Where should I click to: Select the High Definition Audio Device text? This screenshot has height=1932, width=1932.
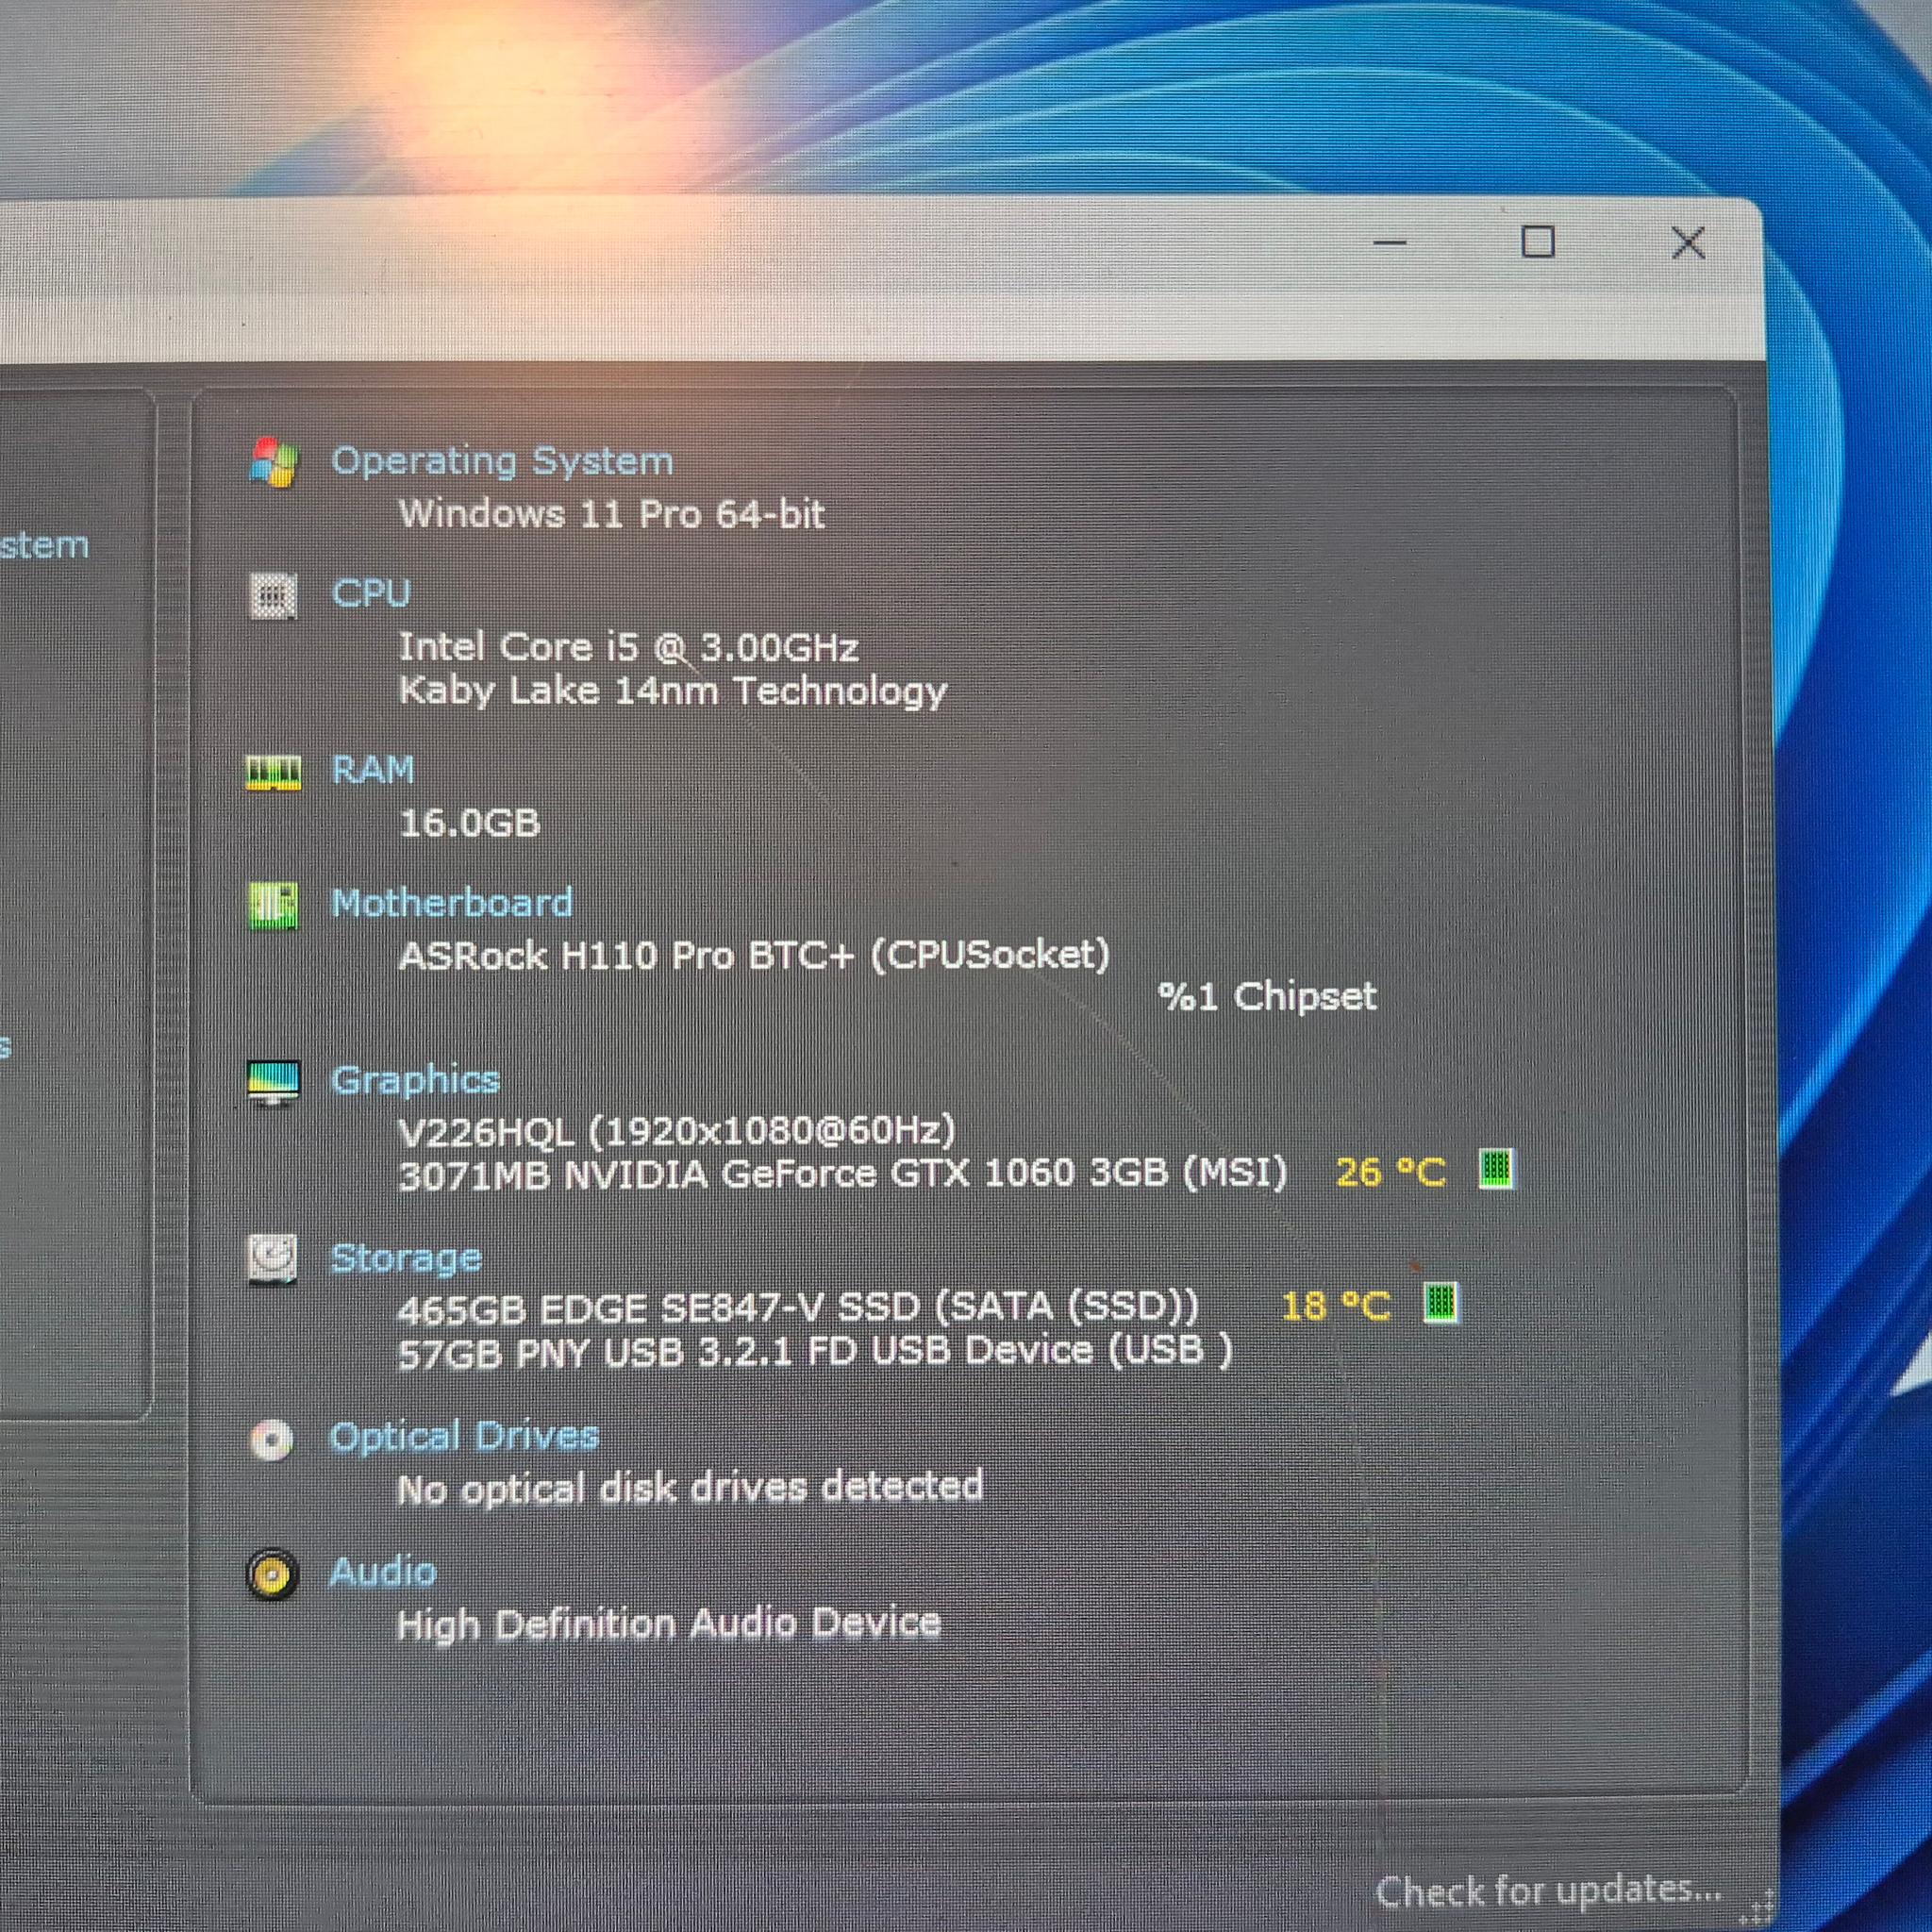pyautogui.click(x=669, y=1623)
